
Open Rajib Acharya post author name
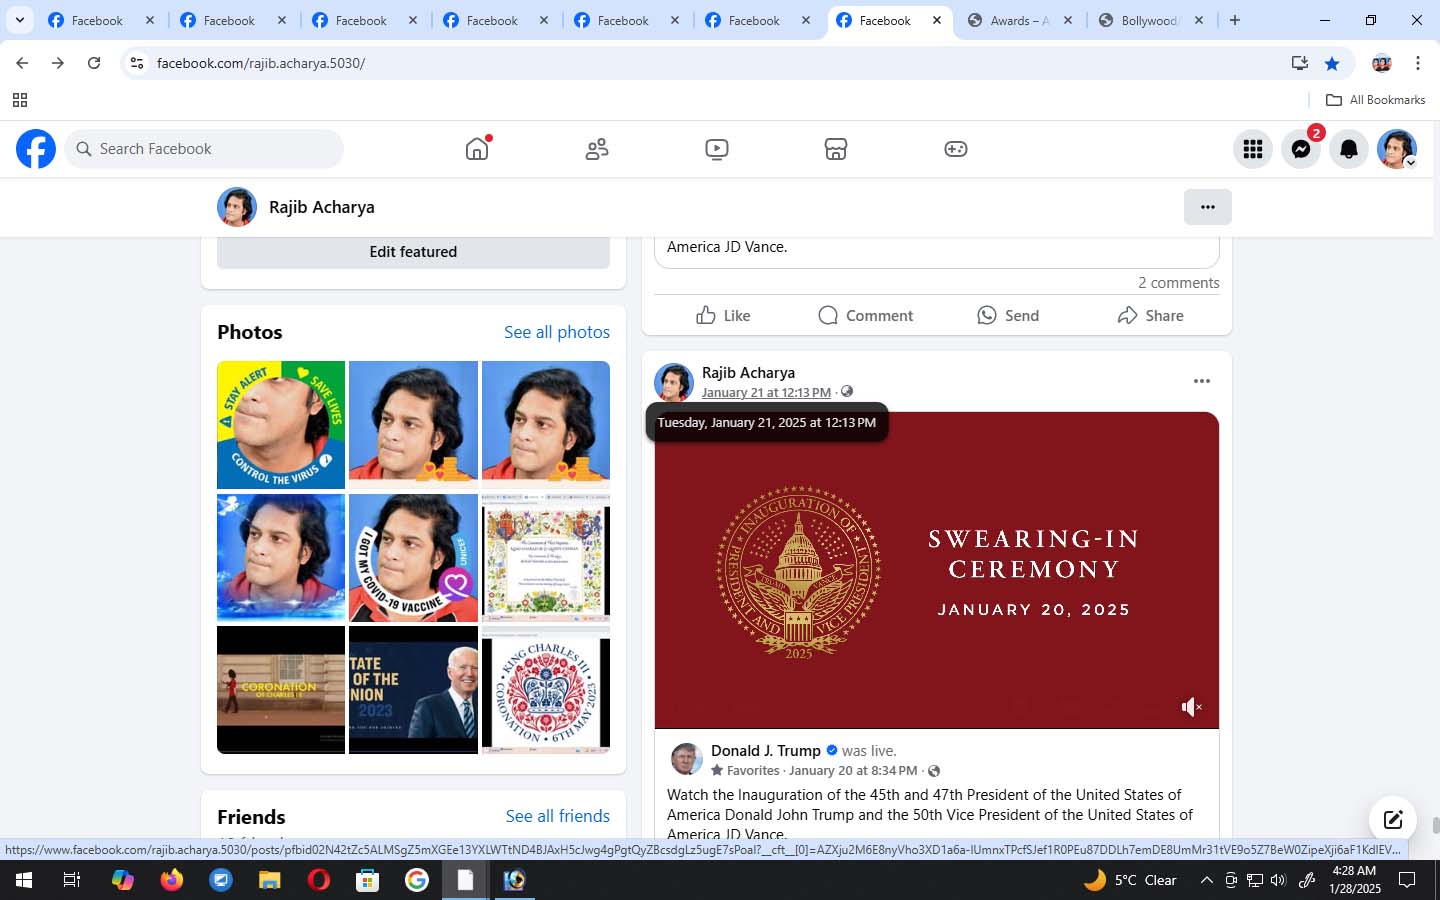coord(748,373)
